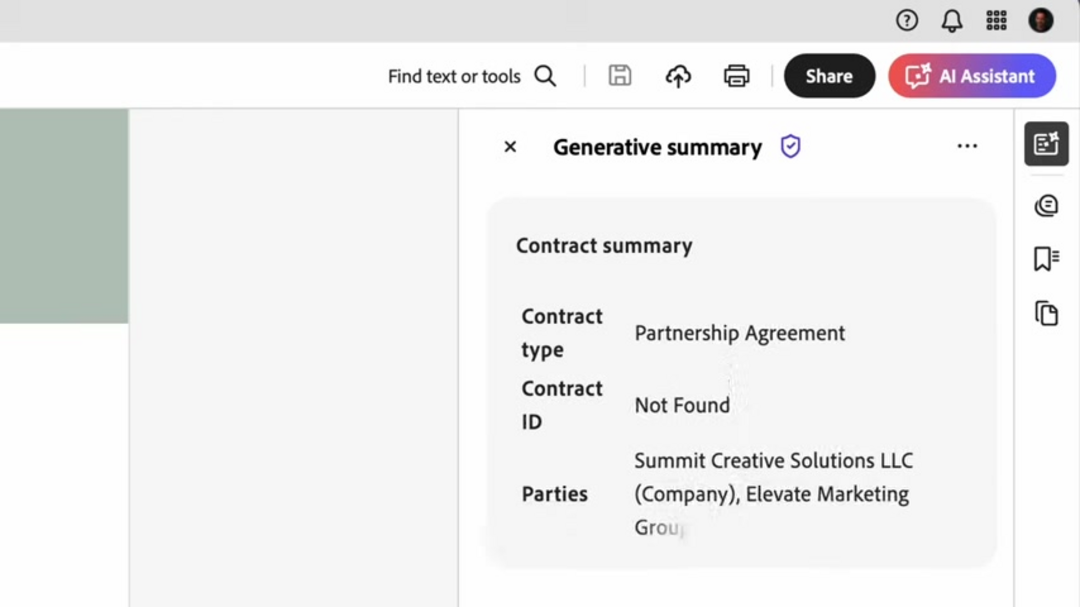The image size is (1080, 607).
Task: Open the AI Assistant button
Action: click(x=972, y=76)
